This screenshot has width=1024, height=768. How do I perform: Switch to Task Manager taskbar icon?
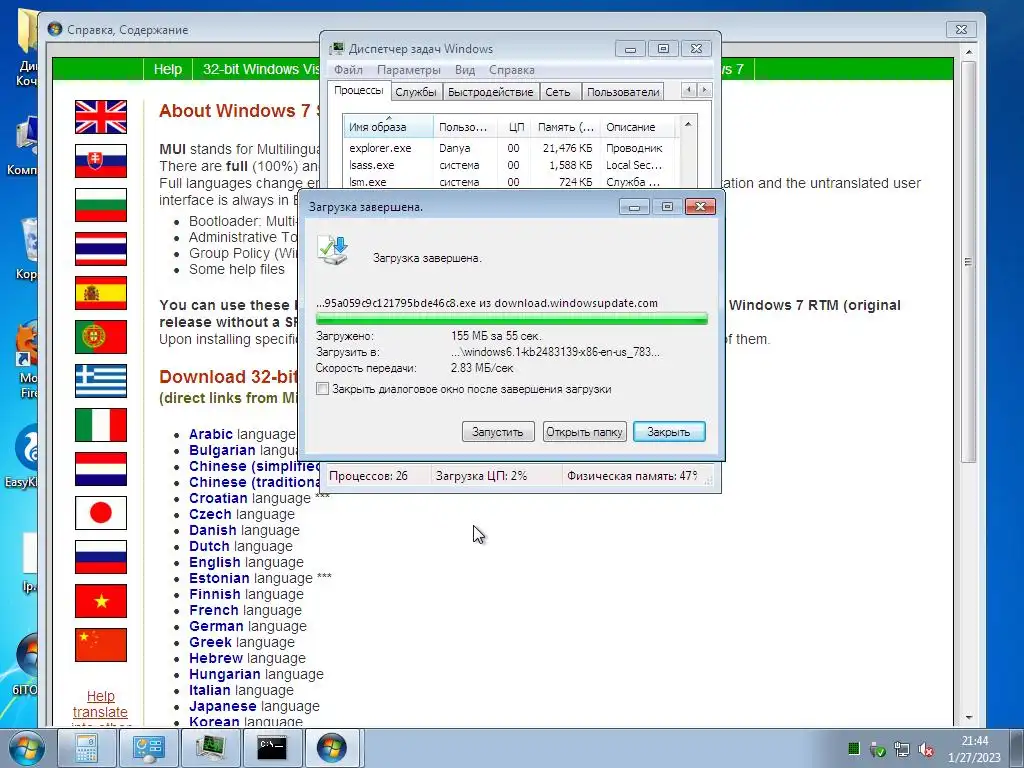pos(210,748)
